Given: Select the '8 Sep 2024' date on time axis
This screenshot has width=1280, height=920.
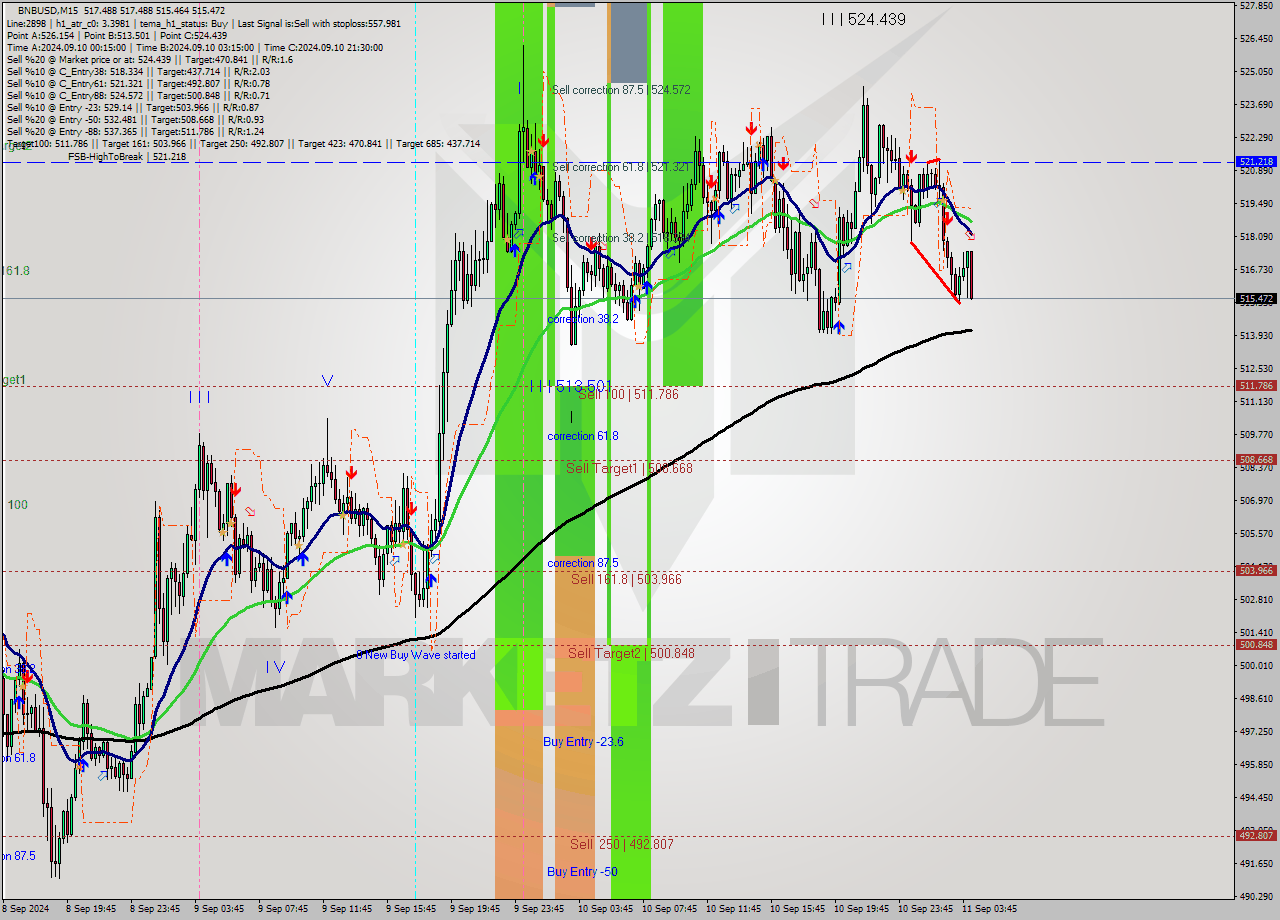Looking at the screenshot, I should pos(26,909).
